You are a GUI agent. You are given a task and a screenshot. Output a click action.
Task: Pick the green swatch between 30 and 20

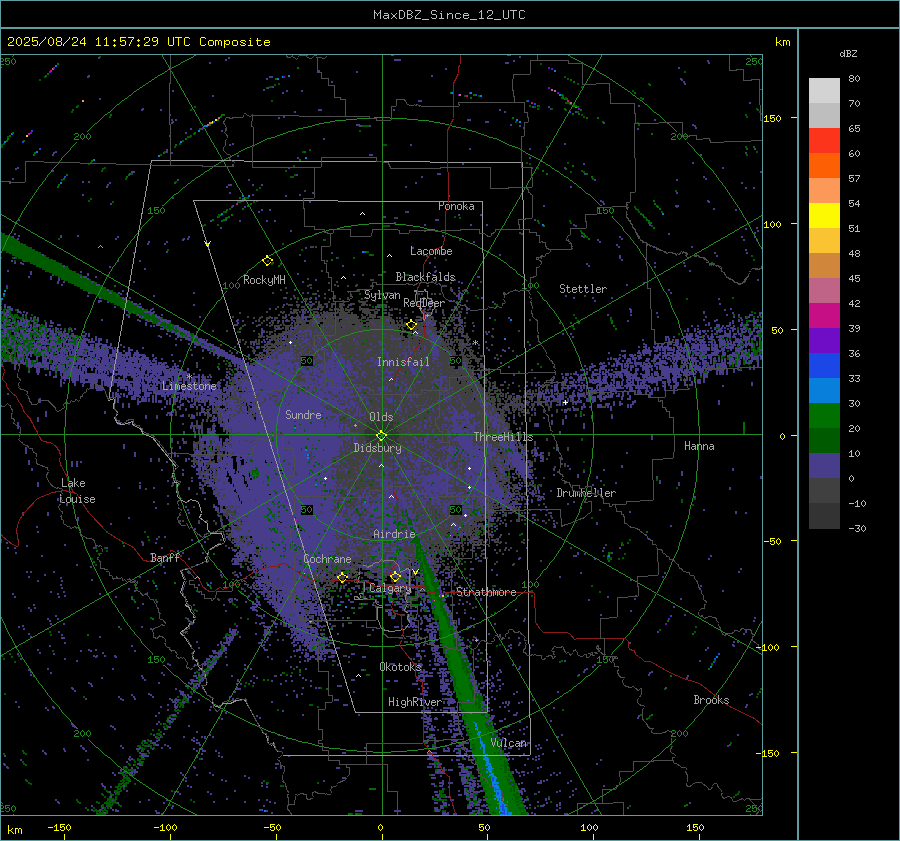pos(824,416)
